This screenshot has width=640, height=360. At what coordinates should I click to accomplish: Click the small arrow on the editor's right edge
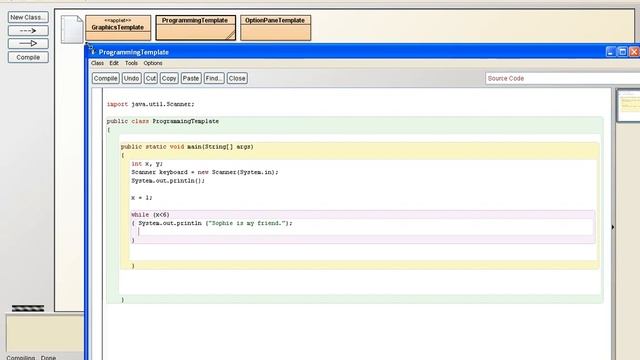tap(613, 227)
